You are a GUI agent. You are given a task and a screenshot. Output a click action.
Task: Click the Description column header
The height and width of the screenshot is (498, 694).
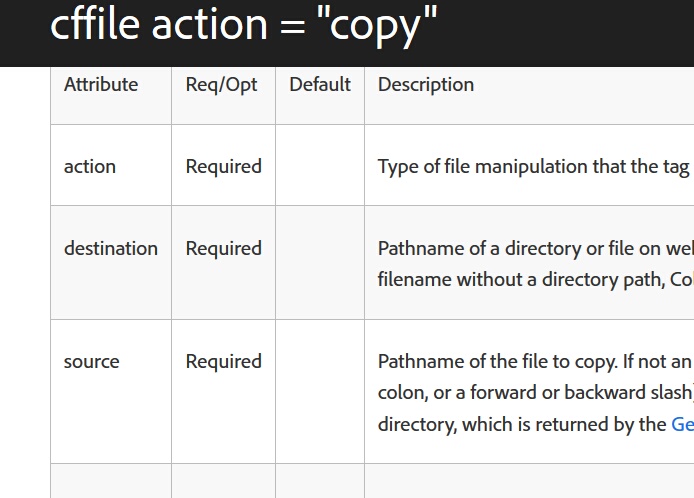[x=426, y=85]
